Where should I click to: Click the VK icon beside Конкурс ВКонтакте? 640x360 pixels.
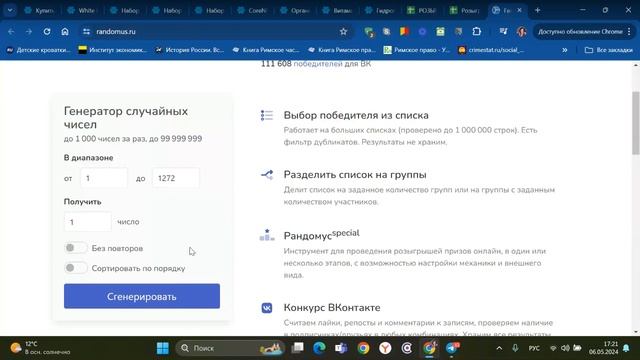[x=267, y=307]
